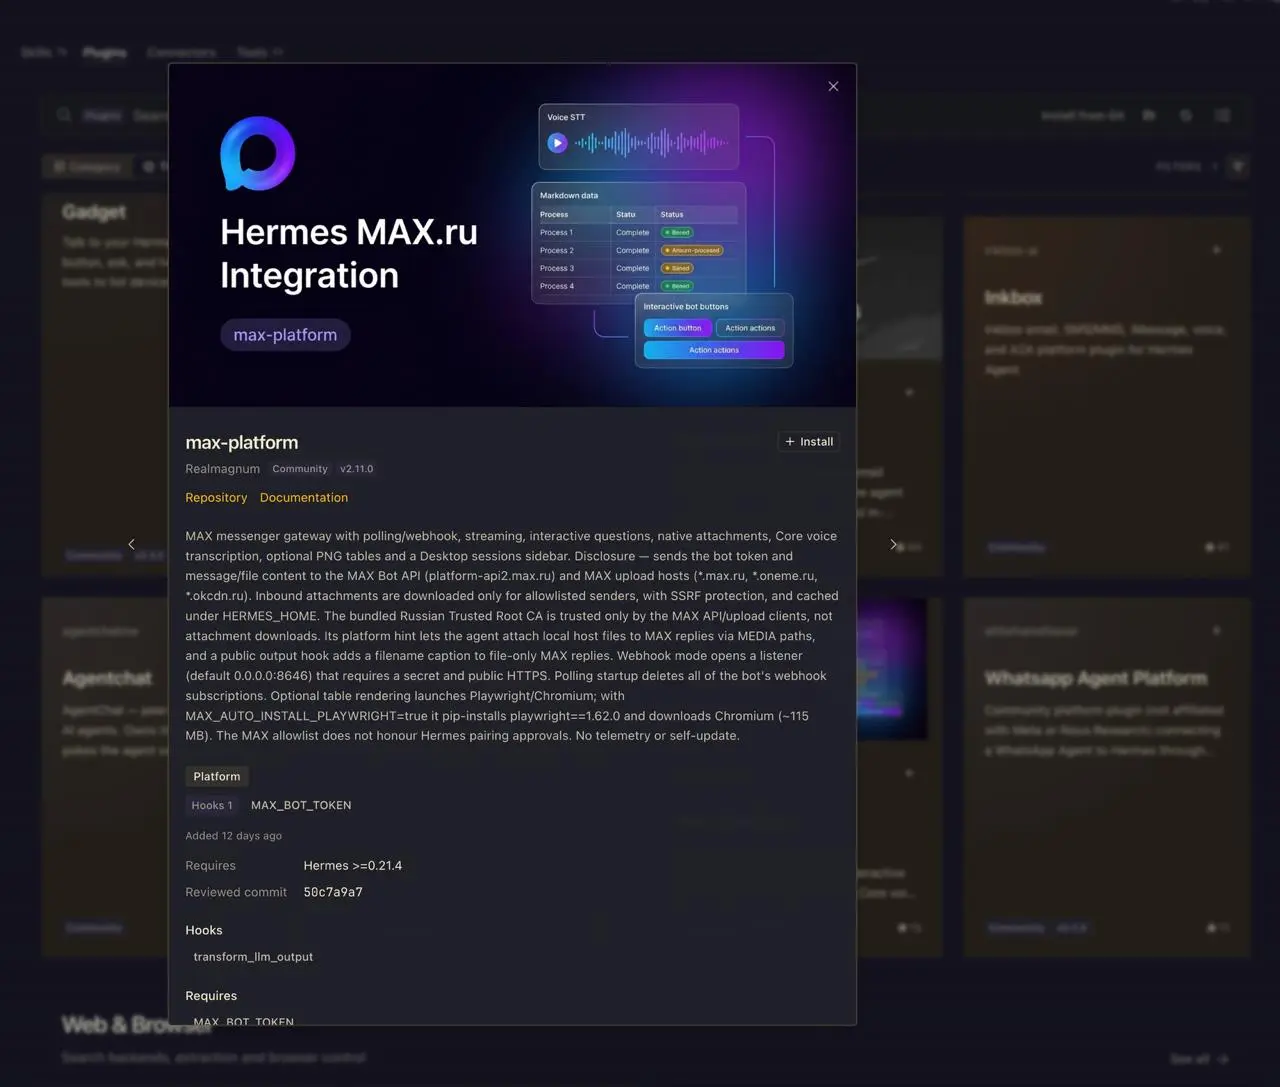Open the Agentchat plugin card in background

coord(105,777)
